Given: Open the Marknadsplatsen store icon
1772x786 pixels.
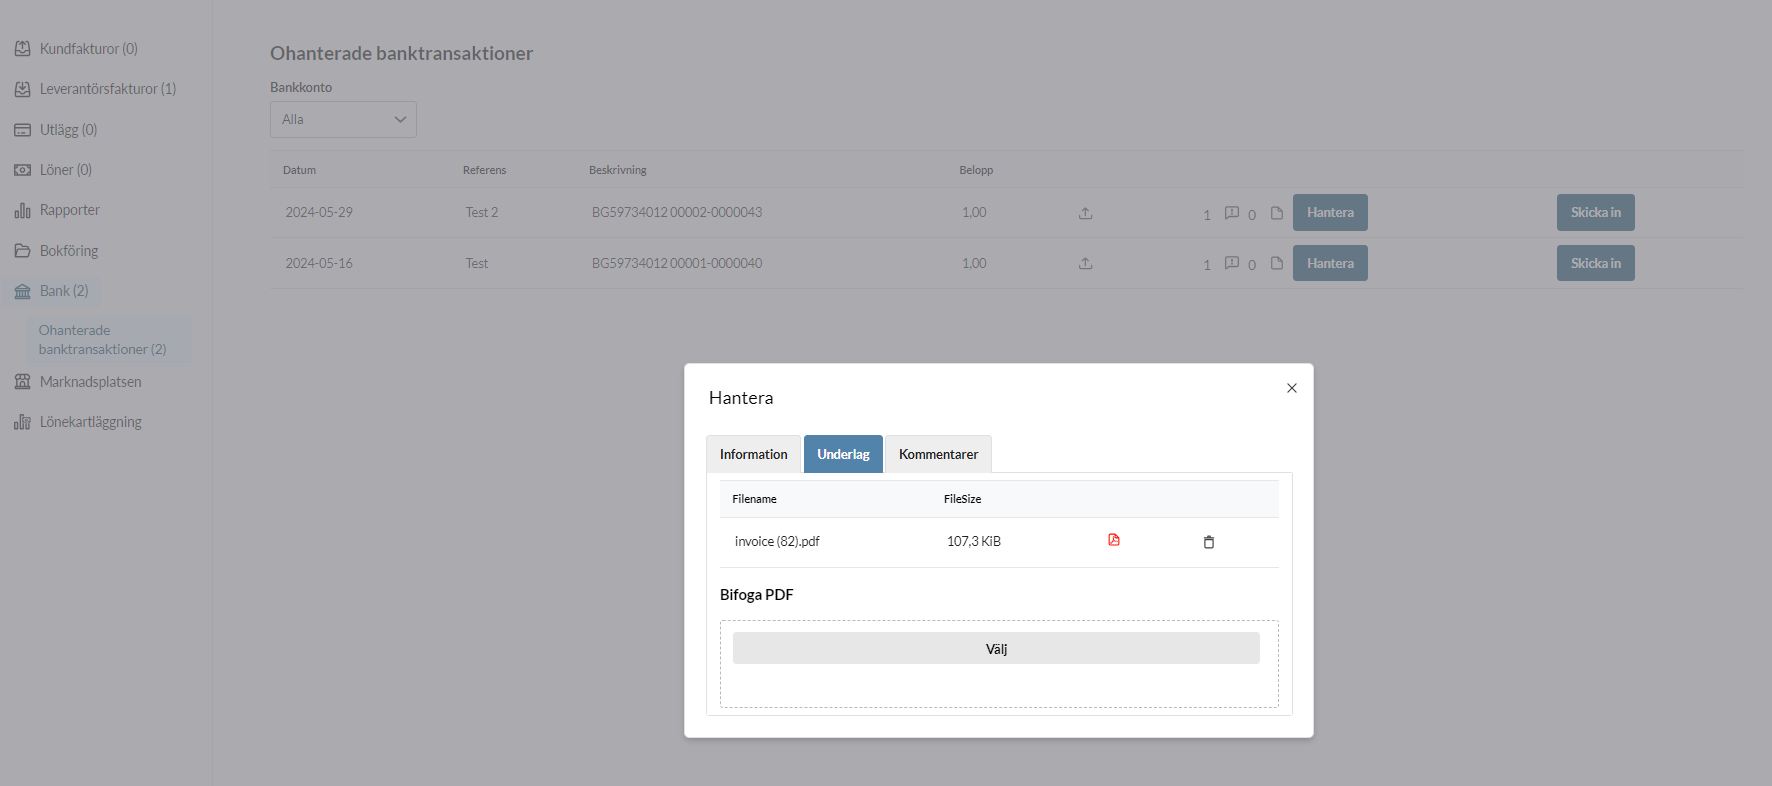Looking at the screenshot, I should (22, 382).
